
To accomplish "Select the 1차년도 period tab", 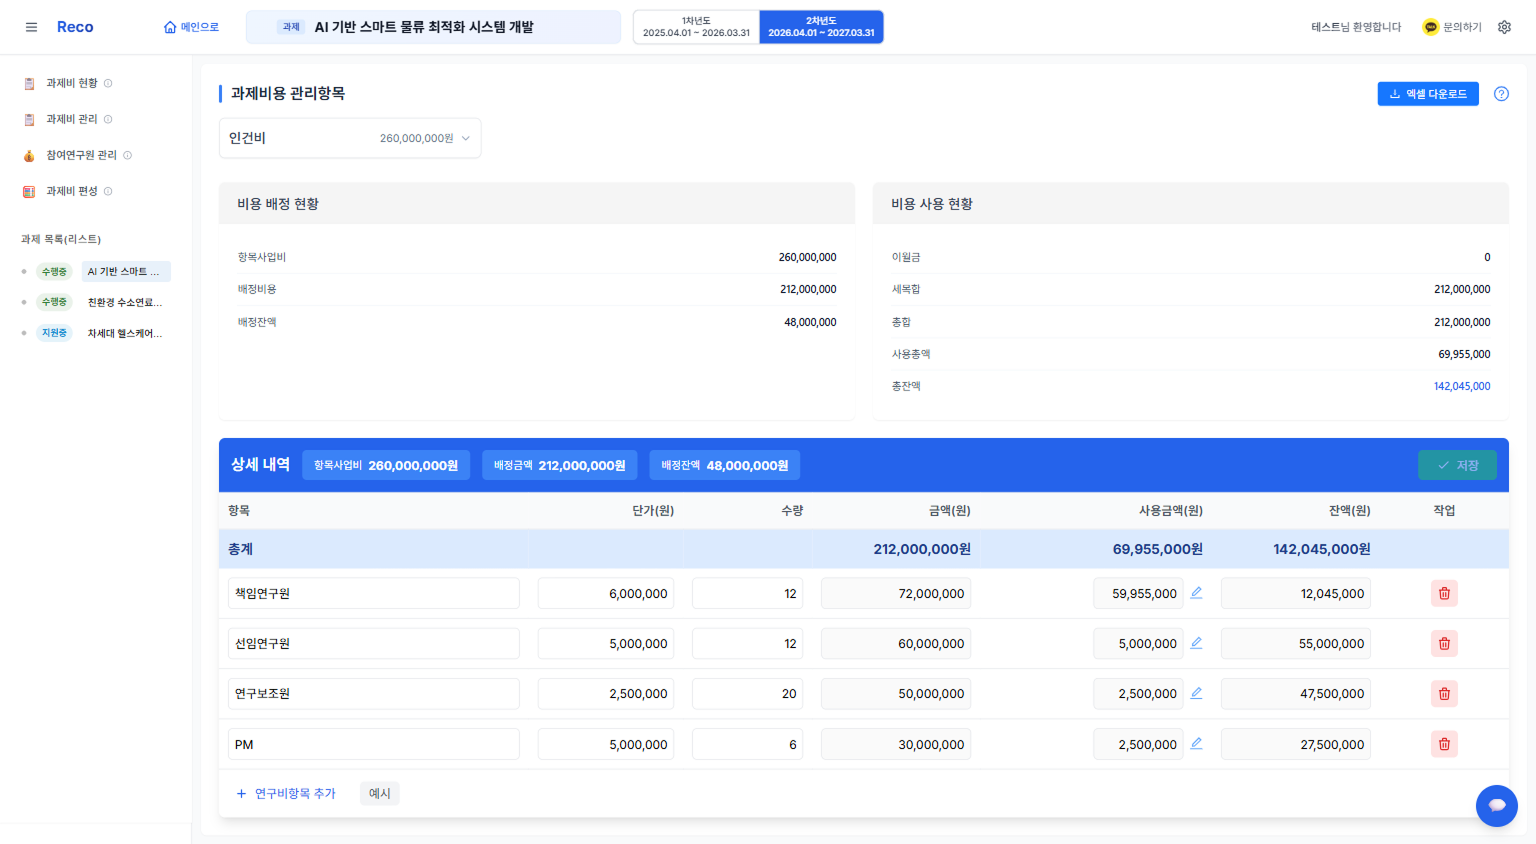I will click(696, 27).
